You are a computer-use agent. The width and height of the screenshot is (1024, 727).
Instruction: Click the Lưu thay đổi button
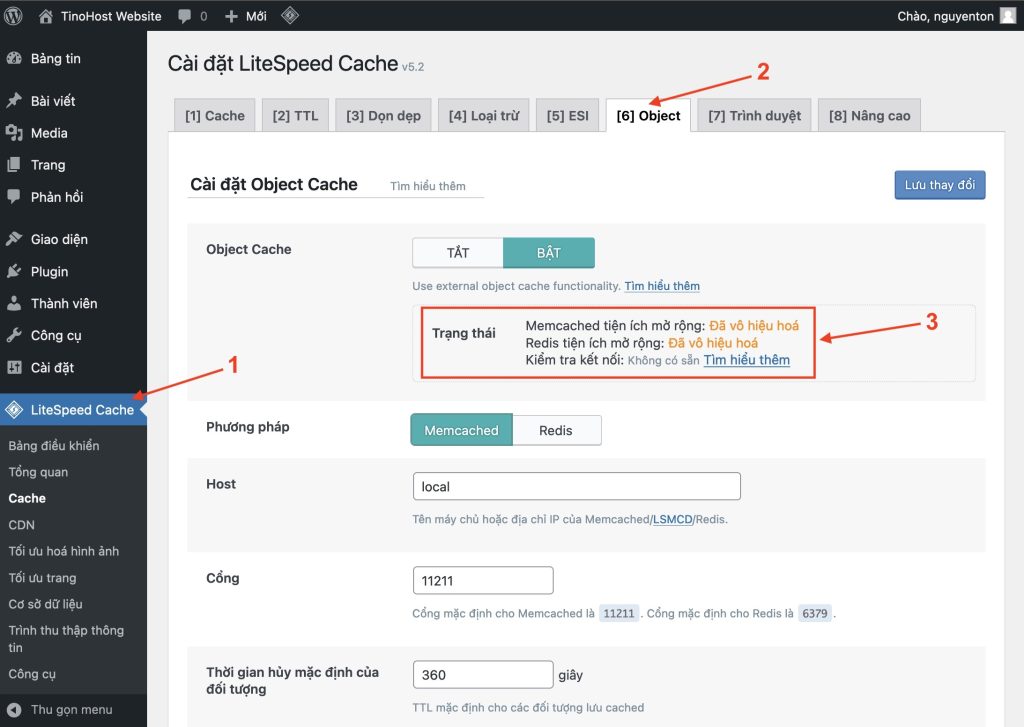point(940,185)
